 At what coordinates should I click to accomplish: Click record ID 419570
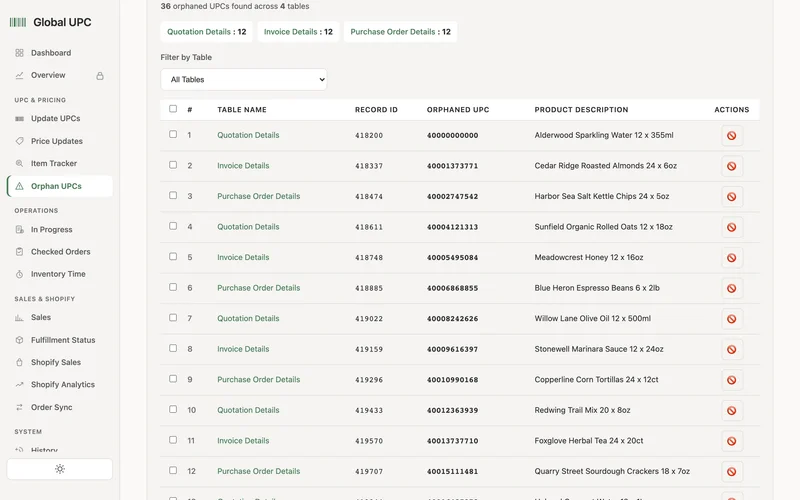click(369, 441)
